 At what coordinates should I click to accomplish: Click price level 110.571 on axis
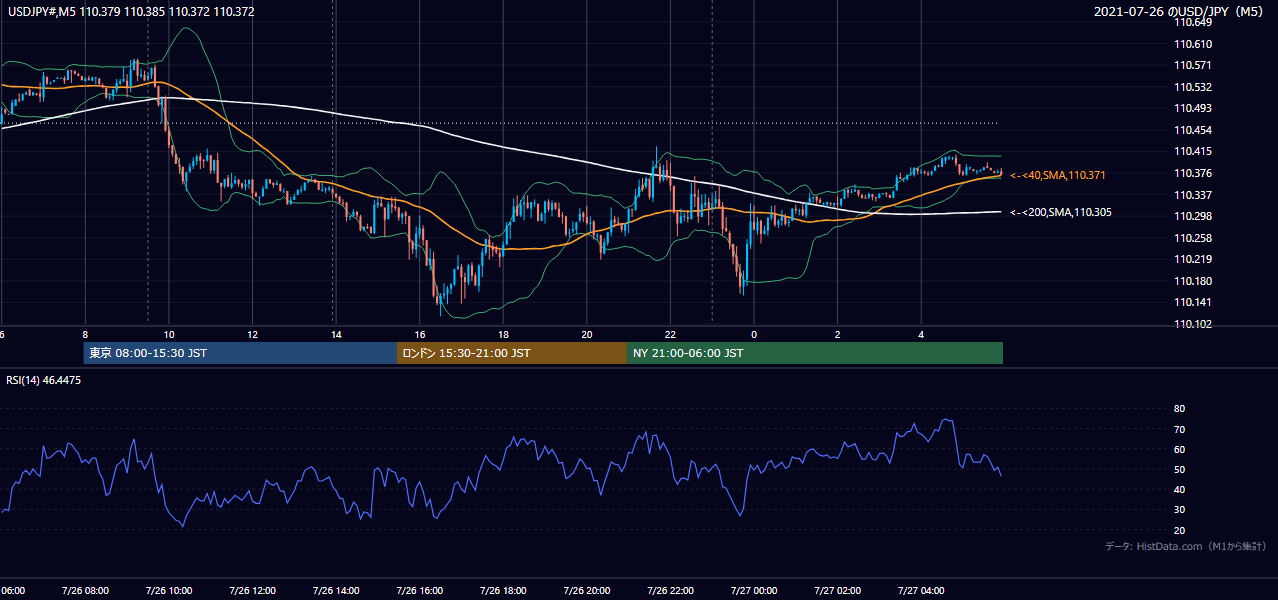1193,65
